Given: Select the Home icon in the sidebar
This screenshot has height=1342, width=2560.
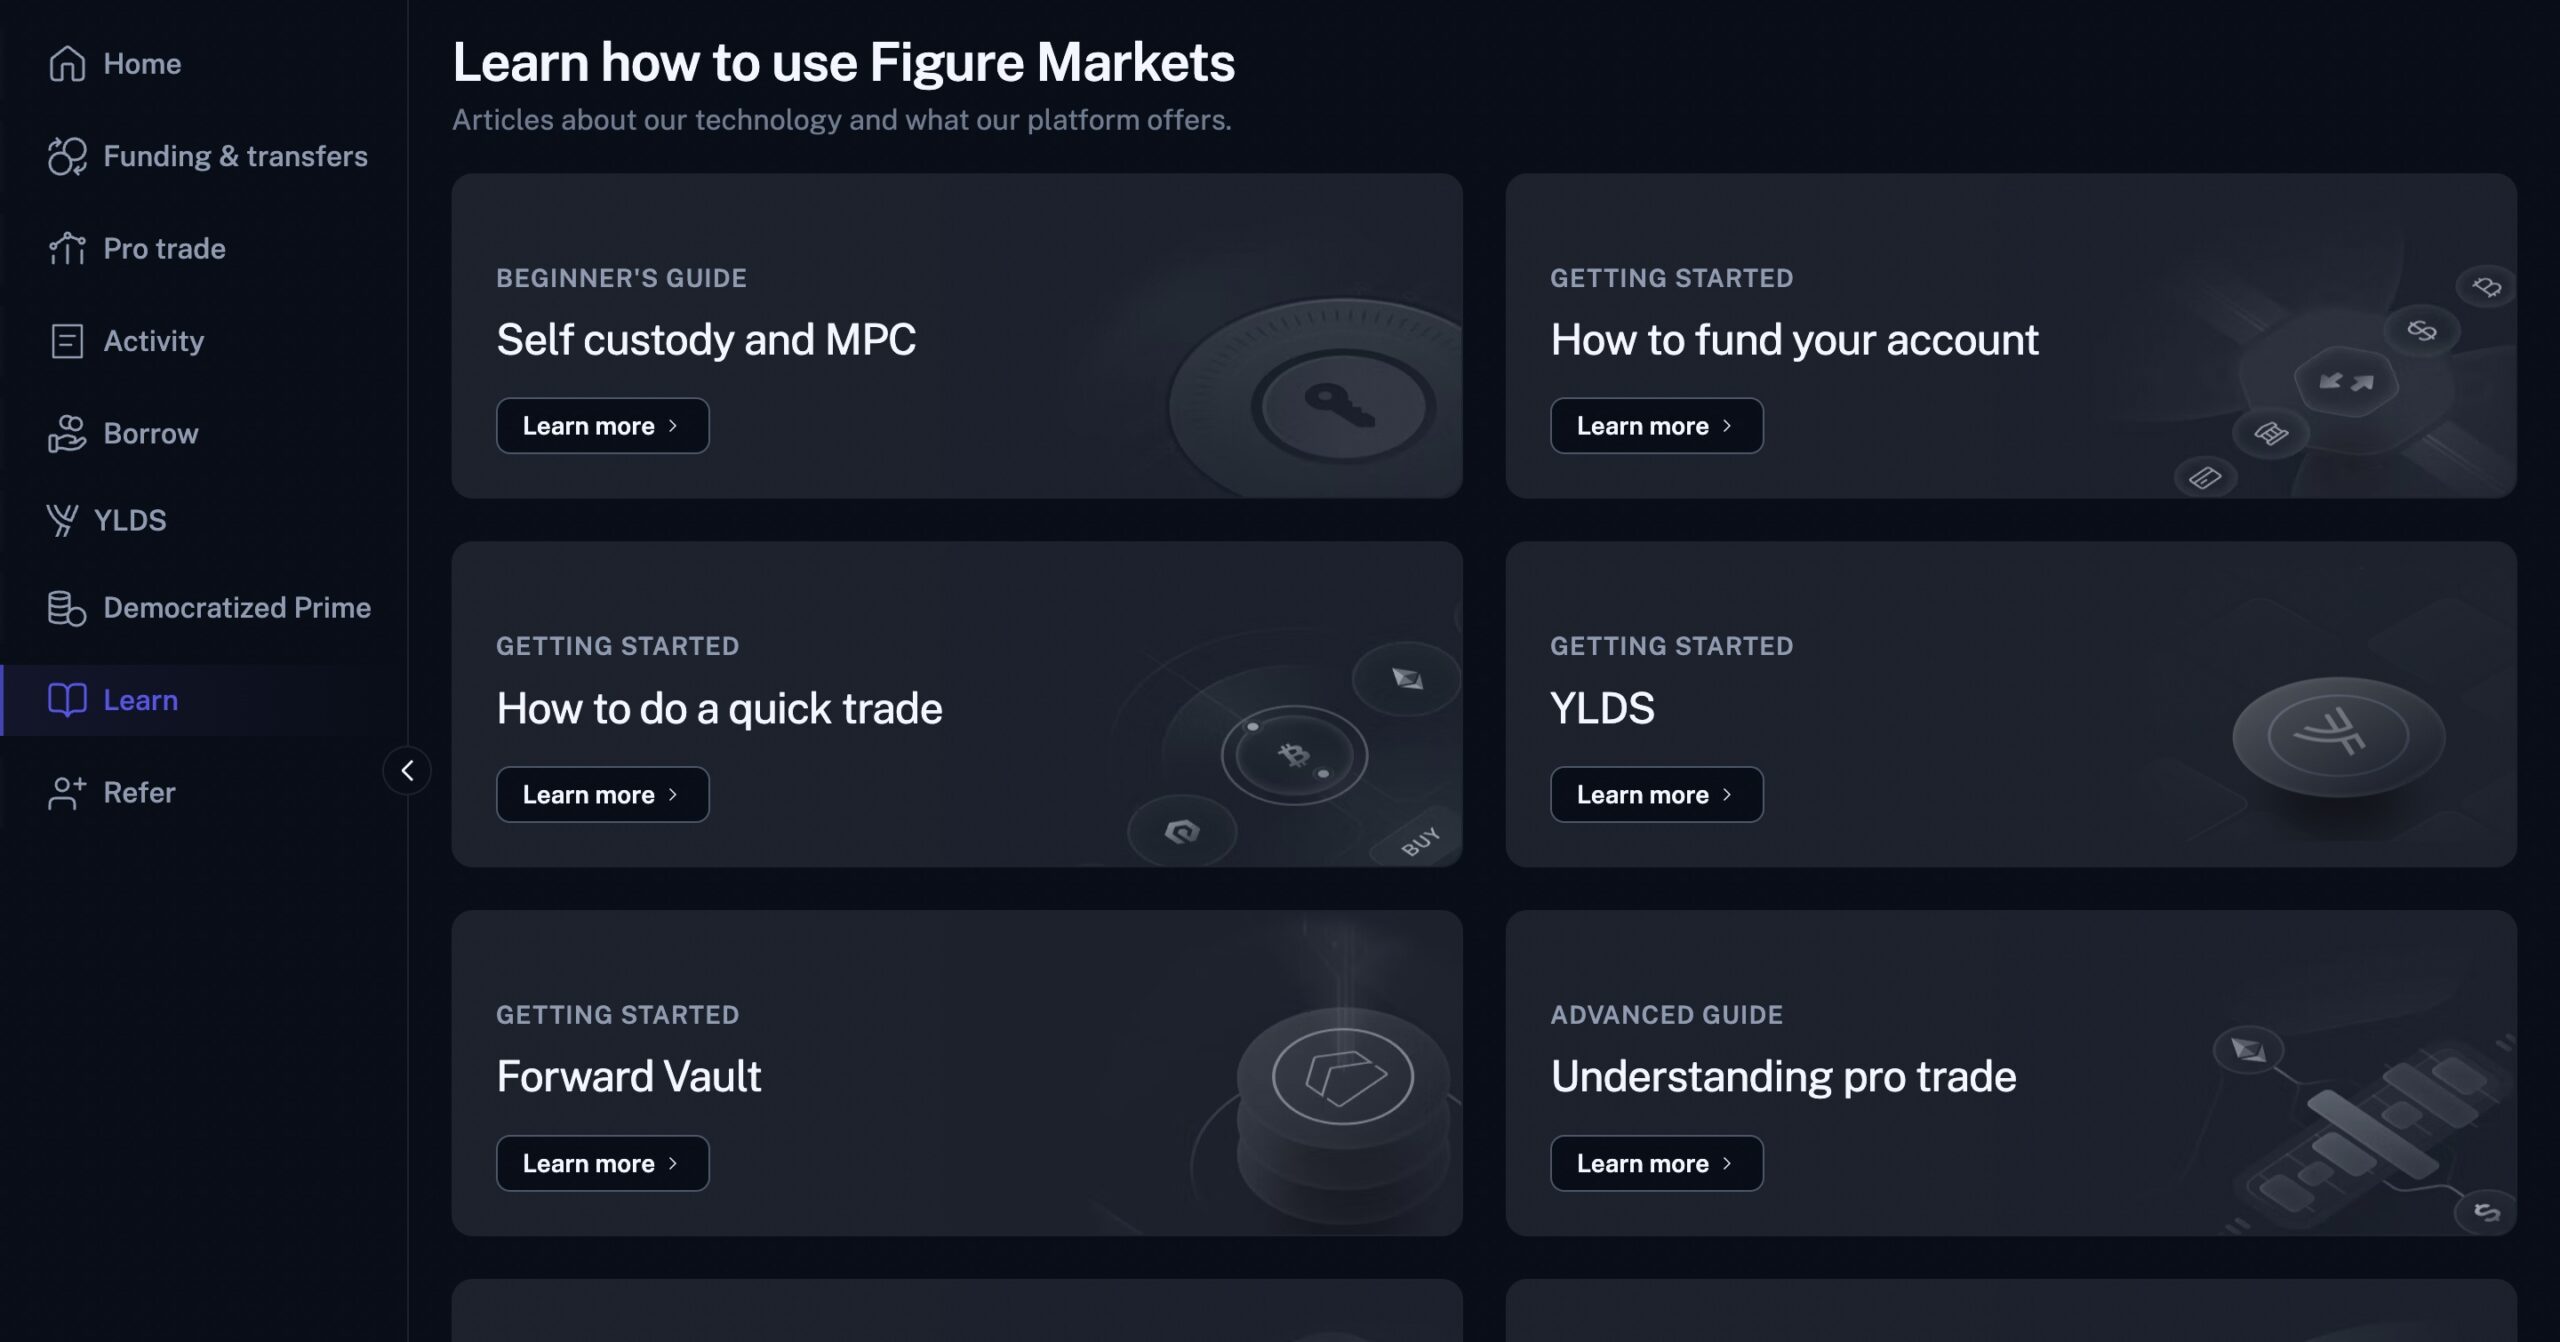Looking at the screenshot, I should [x=66, y=63].
